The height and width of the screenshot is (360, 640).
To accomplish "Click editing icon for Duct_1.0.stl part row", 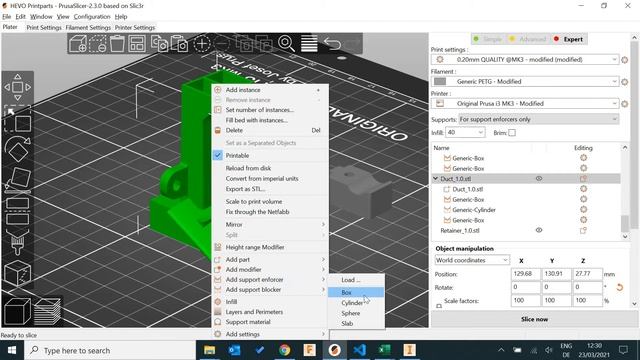I will click(x=584, y=189).
